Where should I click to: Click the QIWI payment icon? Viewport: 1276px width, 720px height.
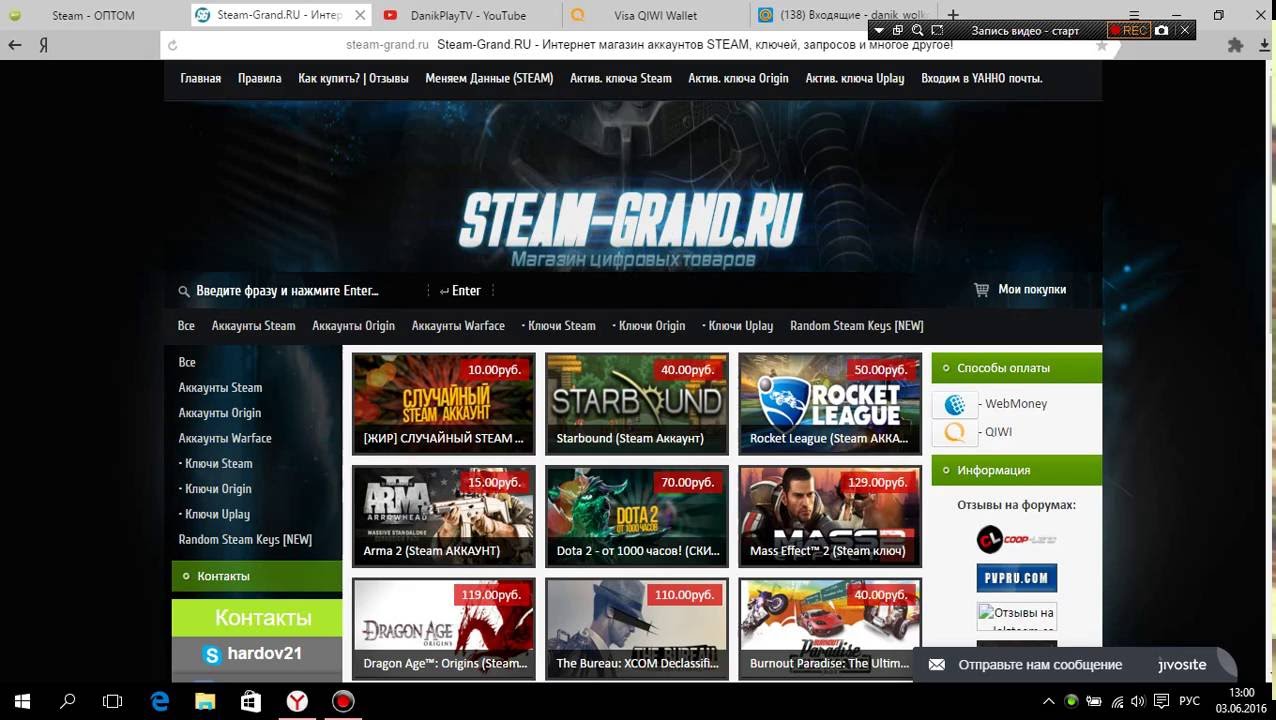[955, 432]
